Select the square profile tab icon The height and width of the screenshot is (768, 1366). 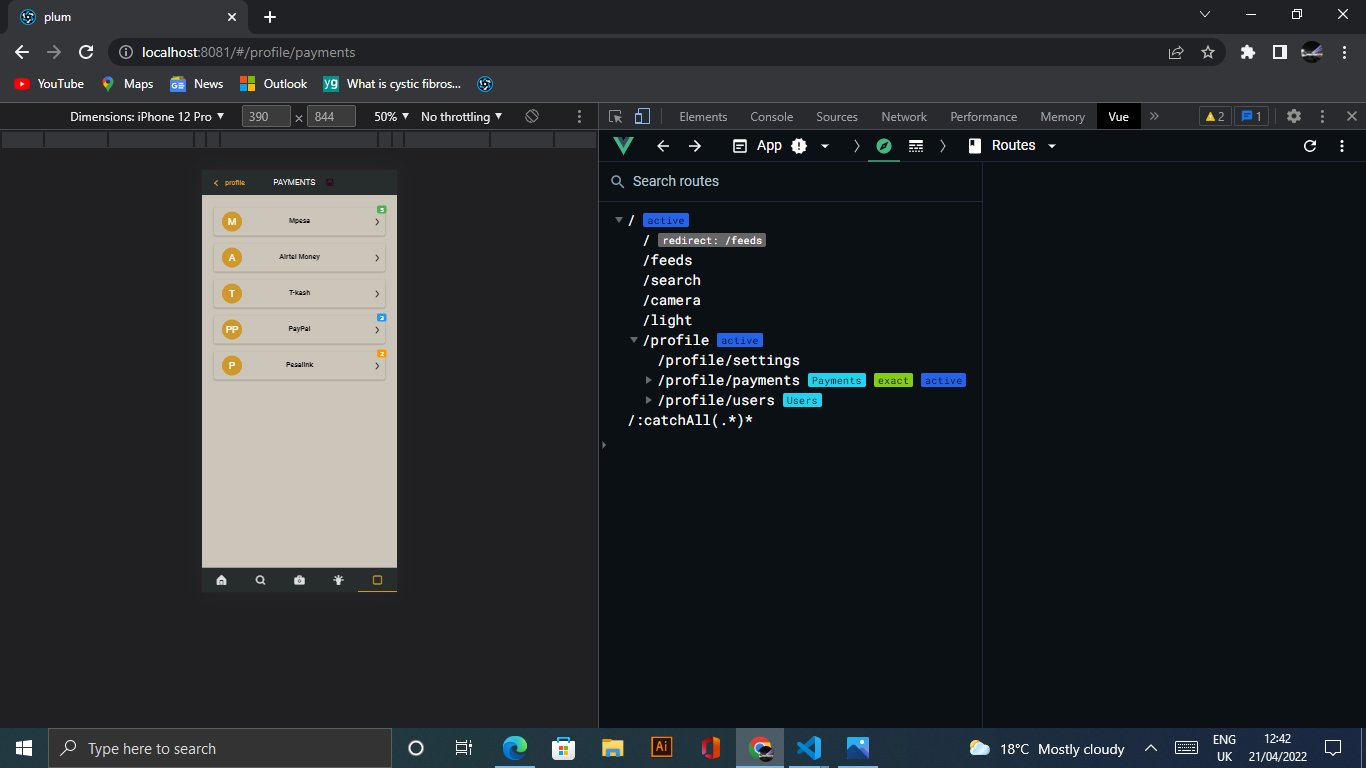pyautogui.click(x=377, y=580)
